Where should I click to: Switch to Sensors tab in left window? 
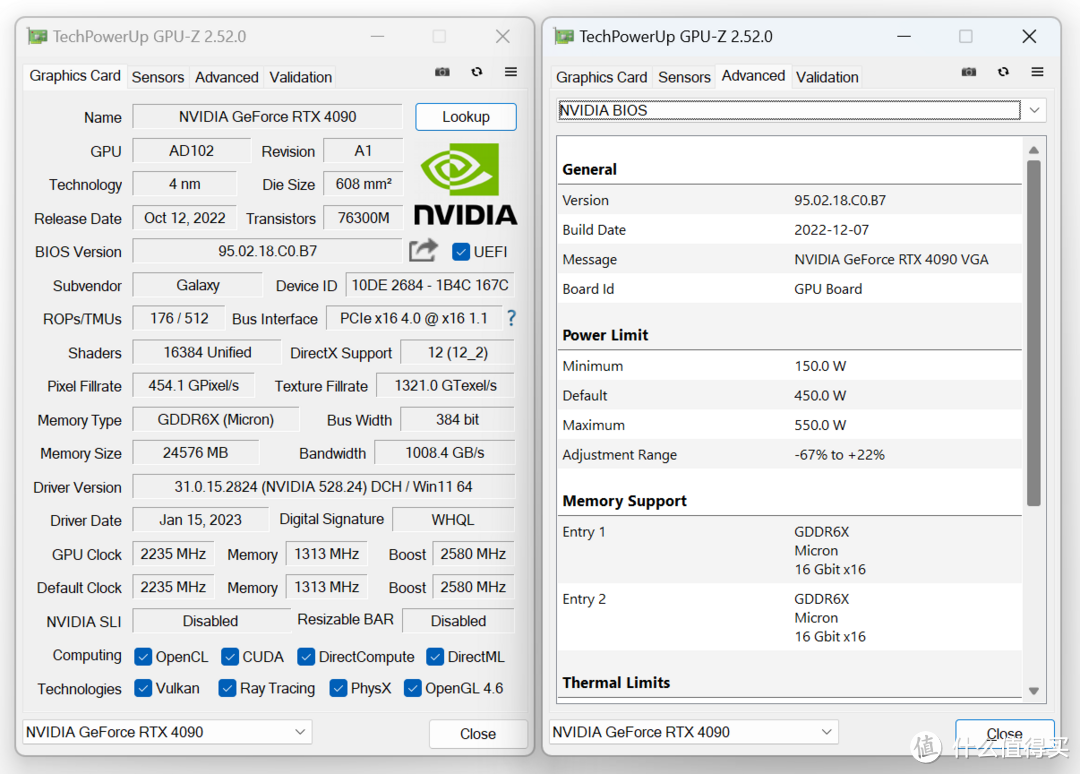(158, 77)
